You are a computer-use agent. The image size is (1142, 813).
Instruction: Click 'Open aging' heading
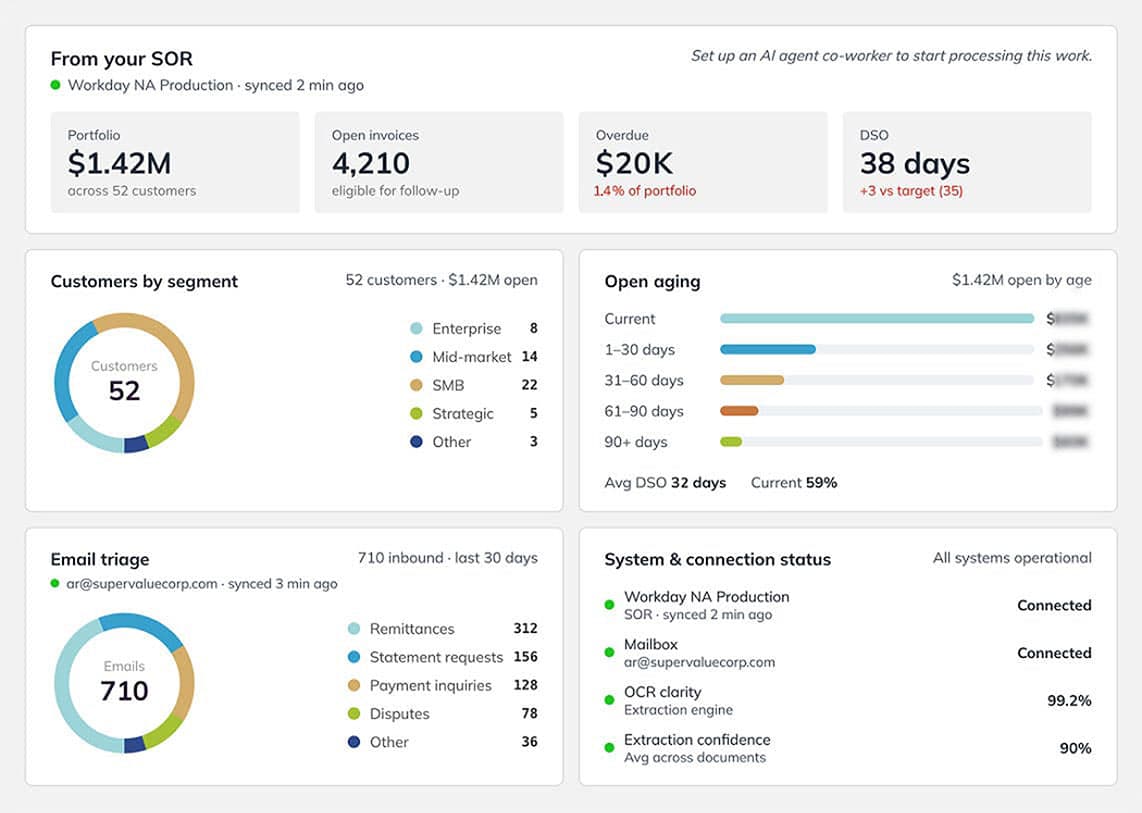coord(653,282)
